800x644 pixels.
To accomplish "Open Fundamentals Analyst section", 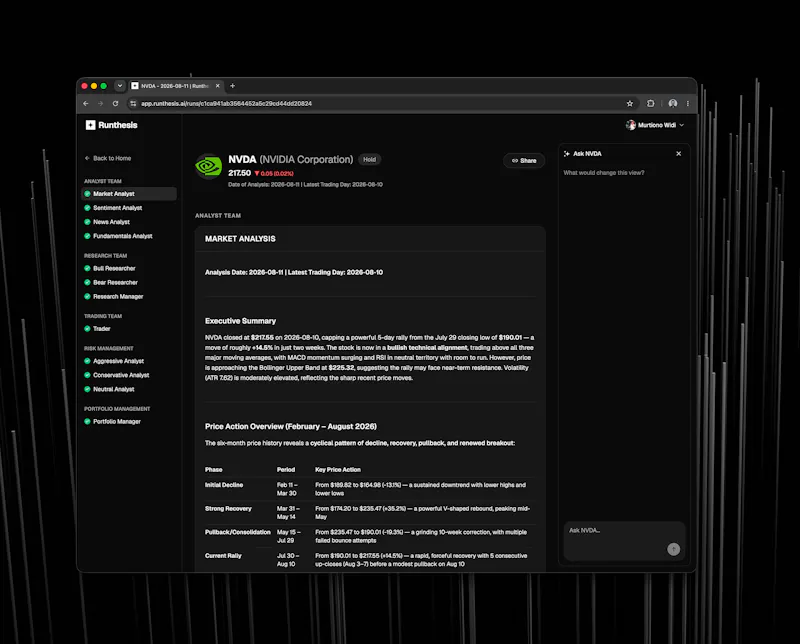I will coord(118,236).
